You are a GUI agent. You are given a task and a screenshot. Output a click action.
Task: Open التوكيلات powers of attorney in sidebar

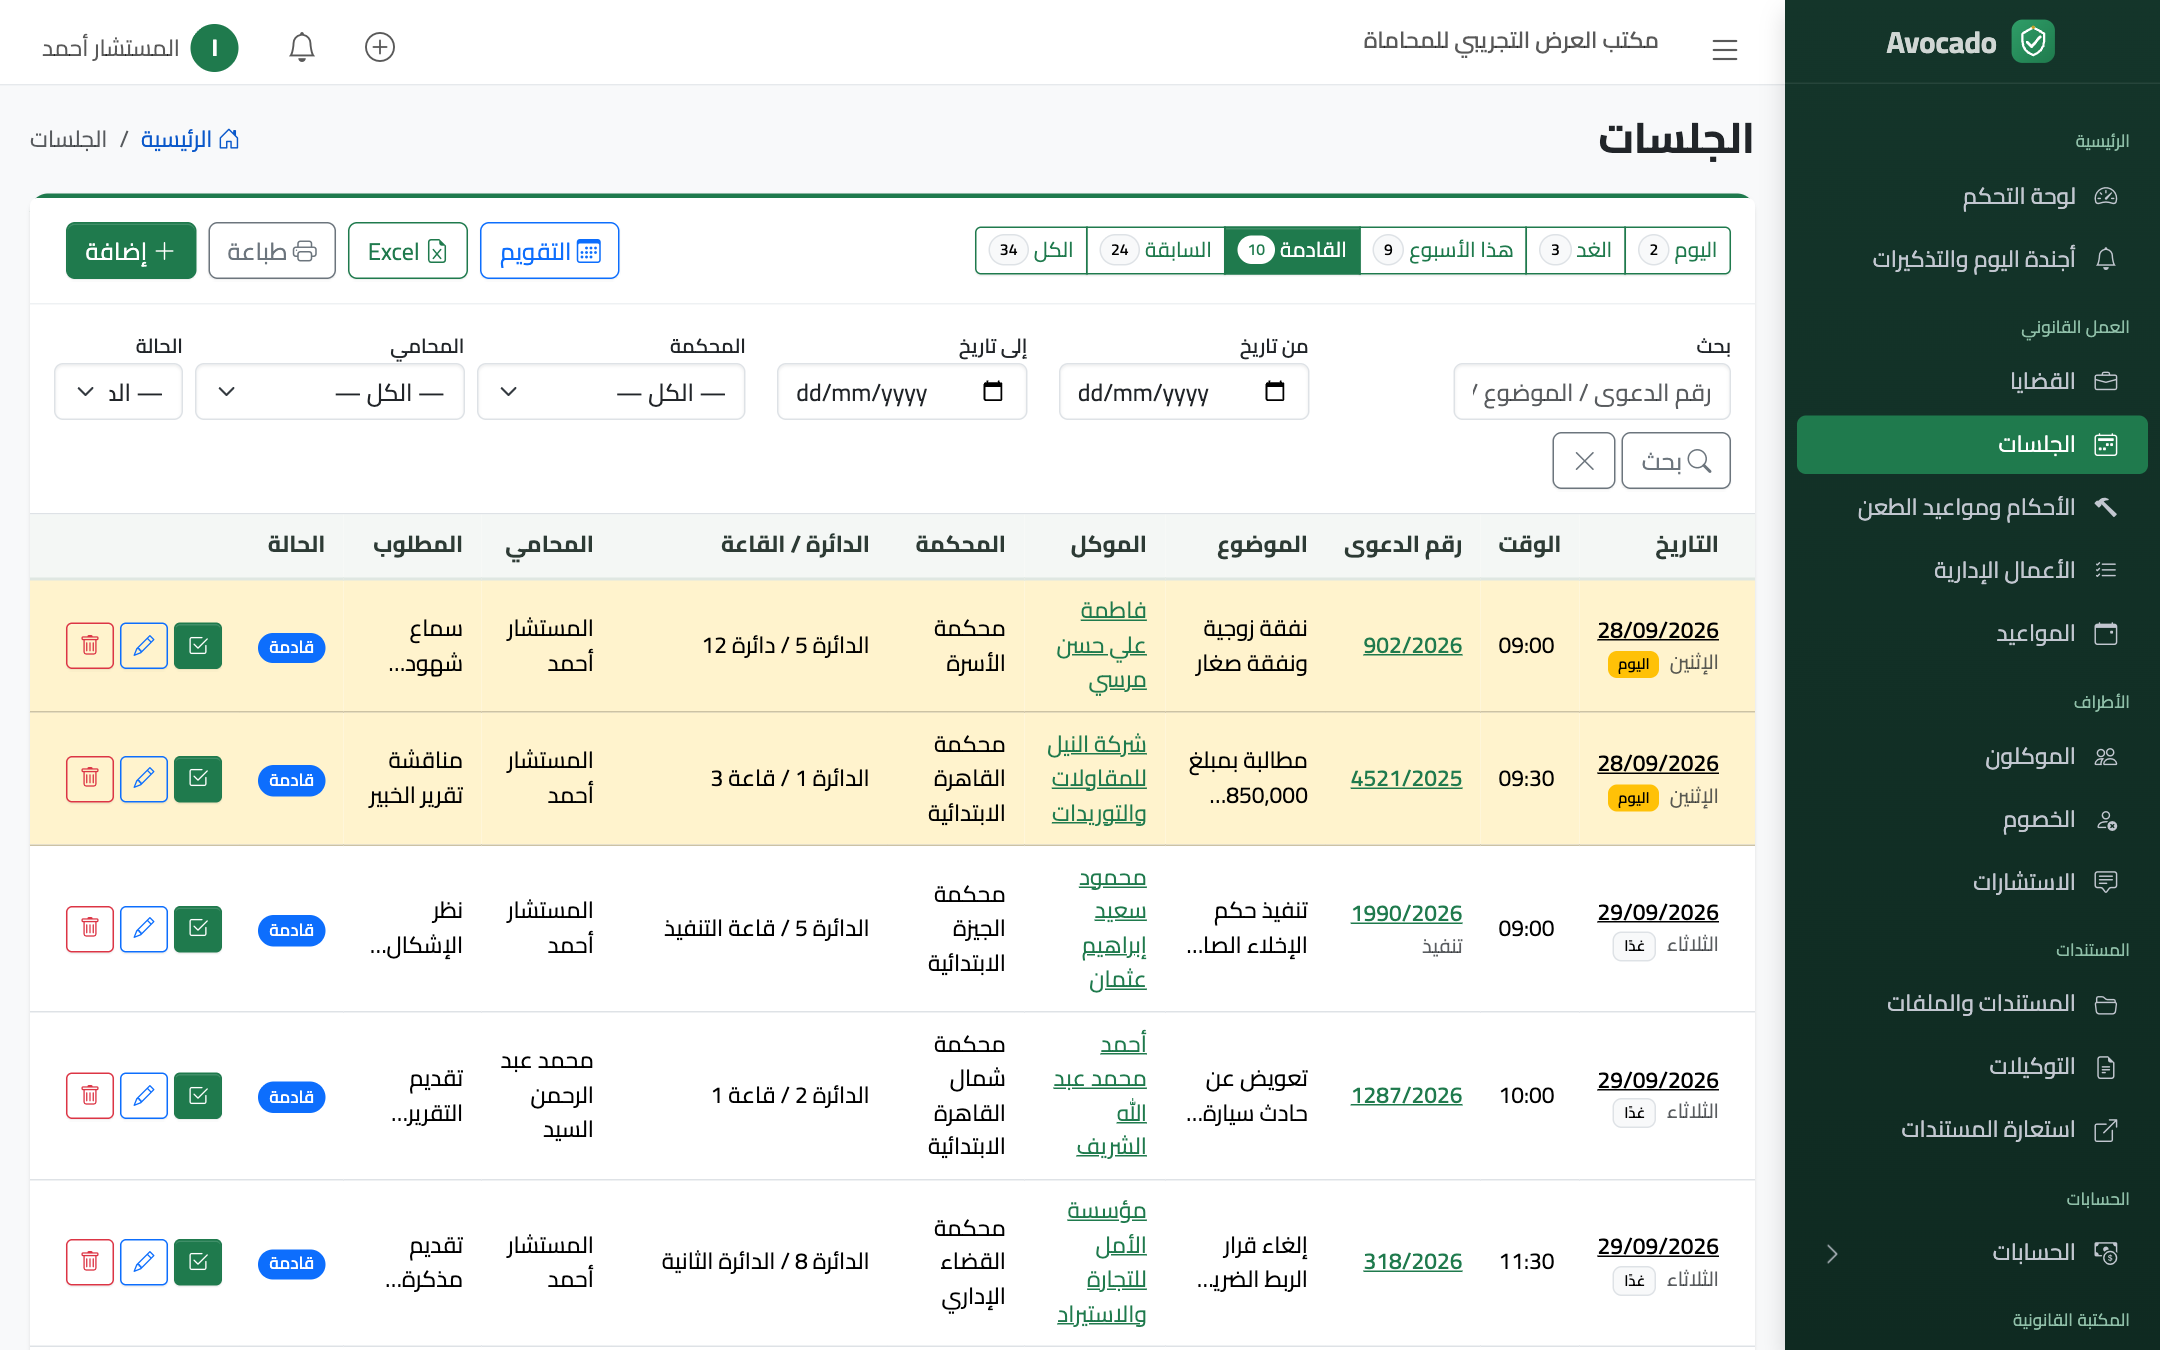point(1972,1067)
